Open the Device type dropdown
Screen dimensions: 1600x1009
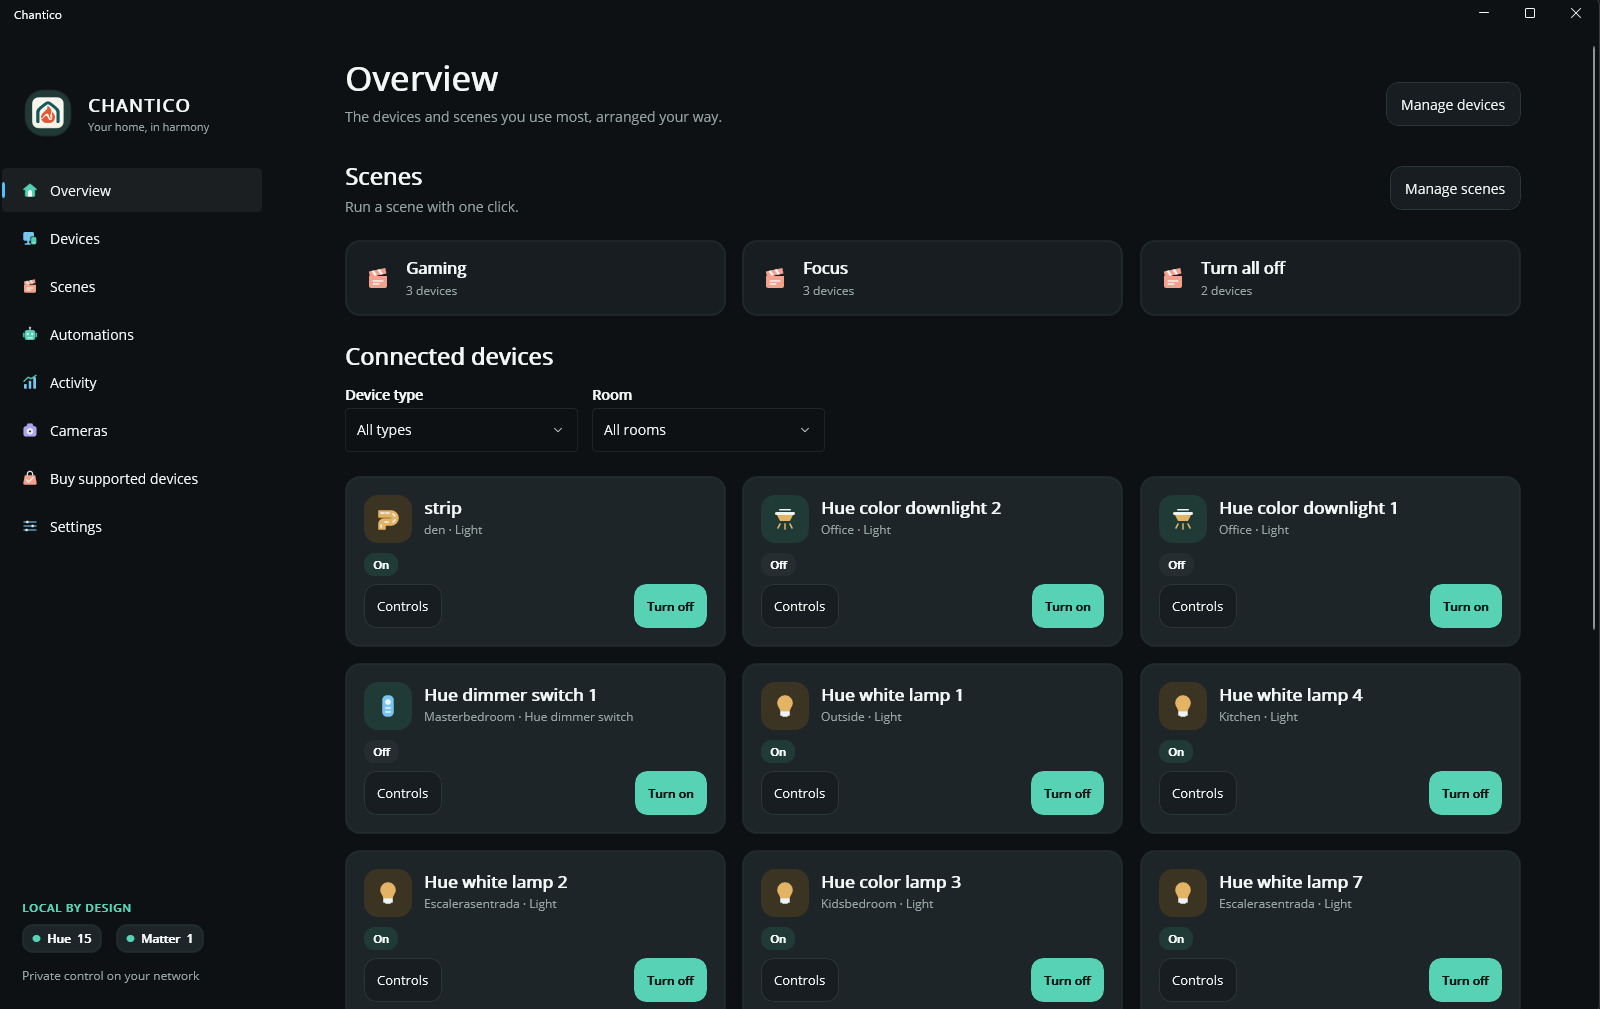tap(461, 430)
